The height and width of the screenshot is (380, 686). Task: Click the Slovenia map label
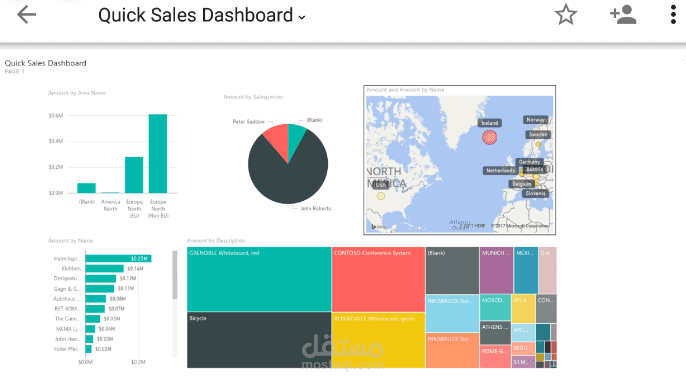coord(535,193)
